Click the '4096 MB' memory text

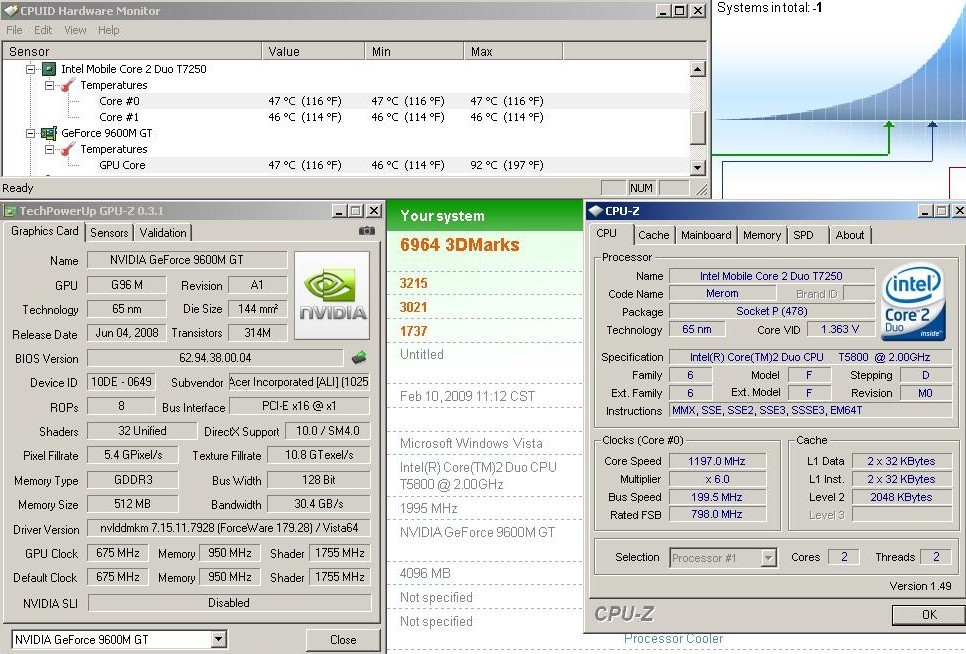click(425, 573)
